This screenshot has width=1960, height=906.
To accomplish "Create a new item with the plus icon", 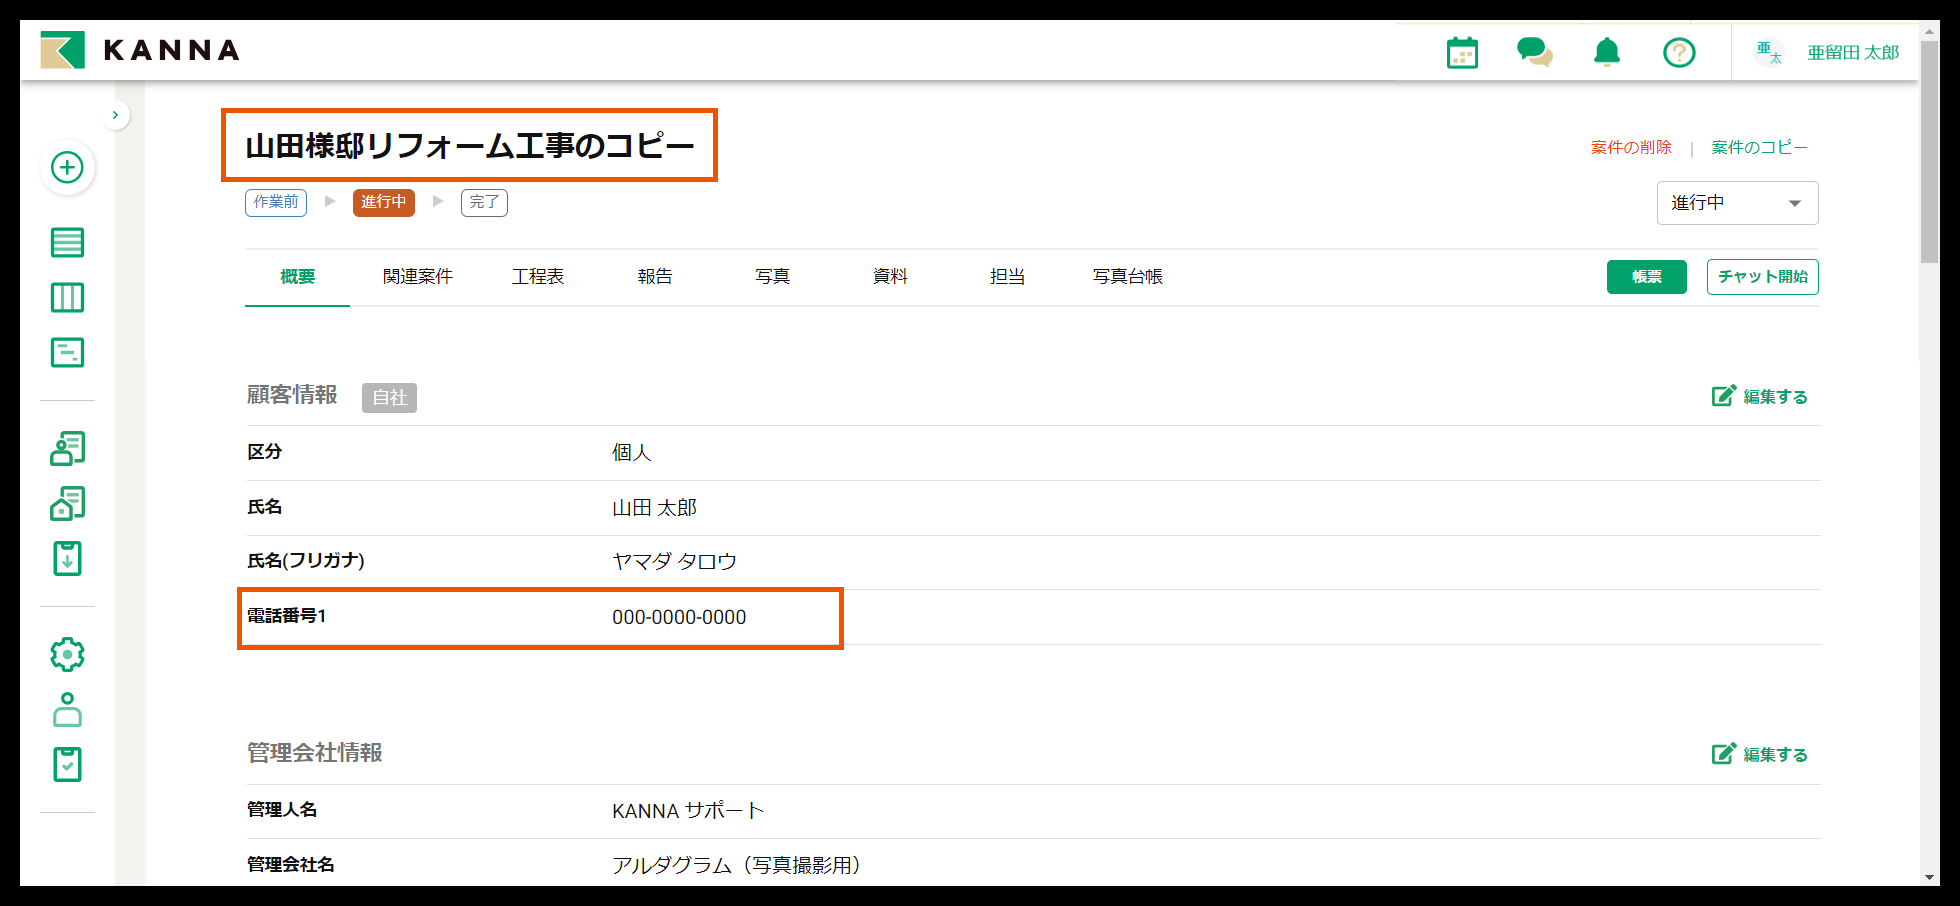I will tap(67, 168).
